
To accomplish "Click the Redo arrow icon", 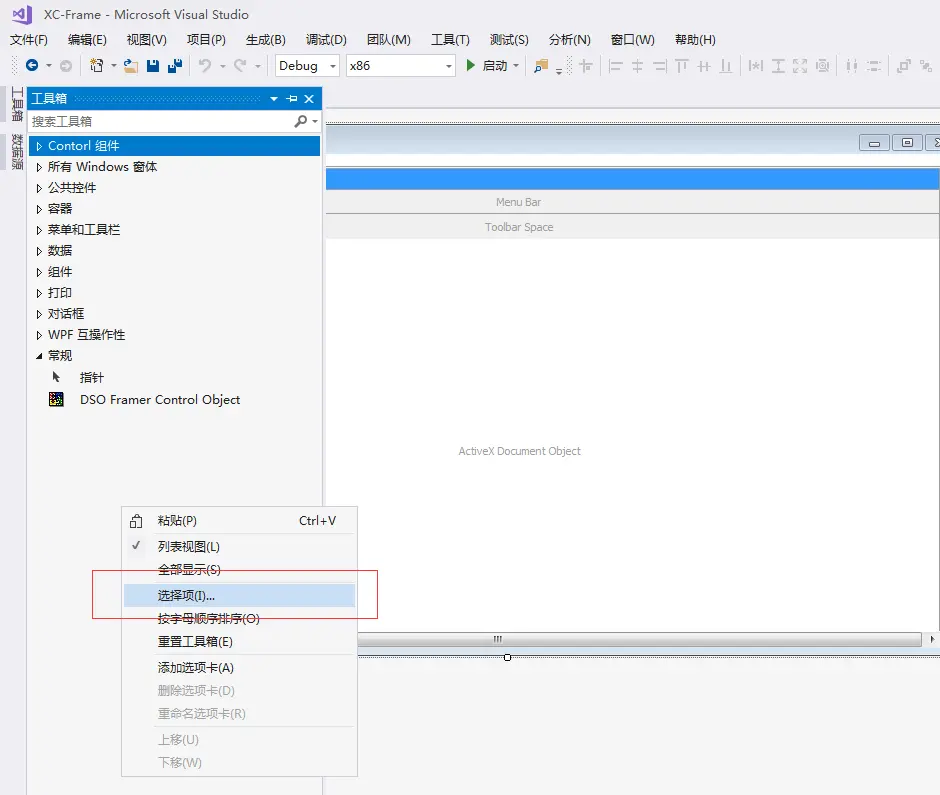I will [x=240, y=65].
